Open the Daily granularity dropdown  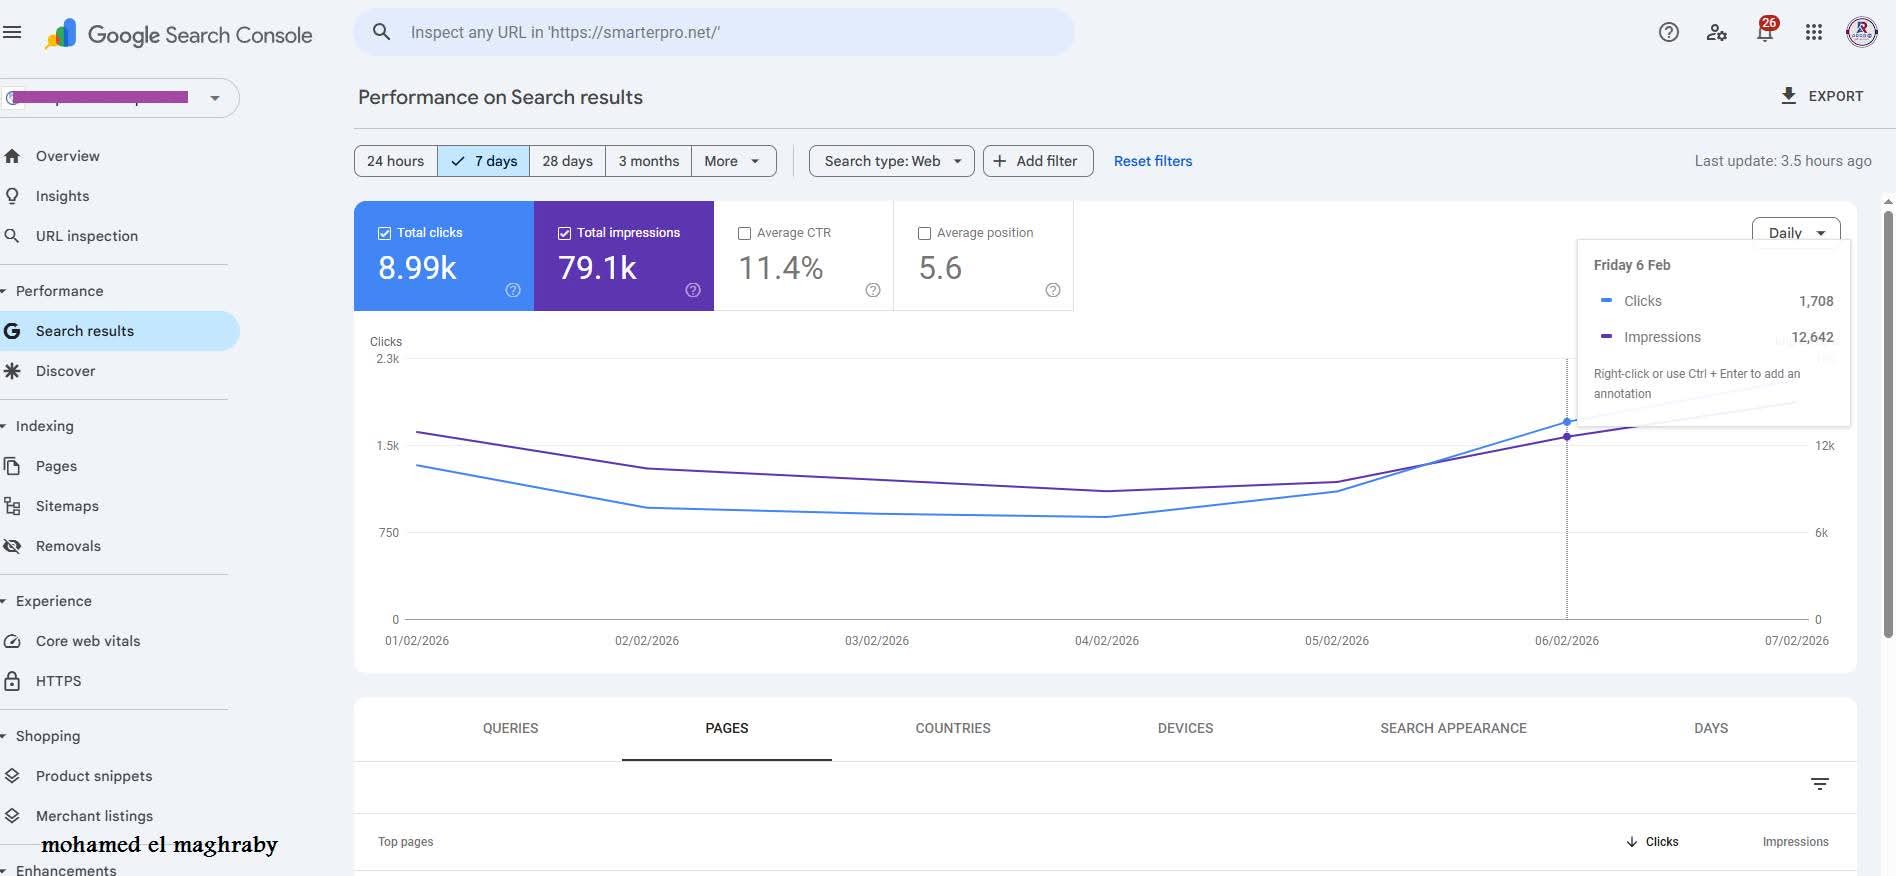(x=1795, y=232)
